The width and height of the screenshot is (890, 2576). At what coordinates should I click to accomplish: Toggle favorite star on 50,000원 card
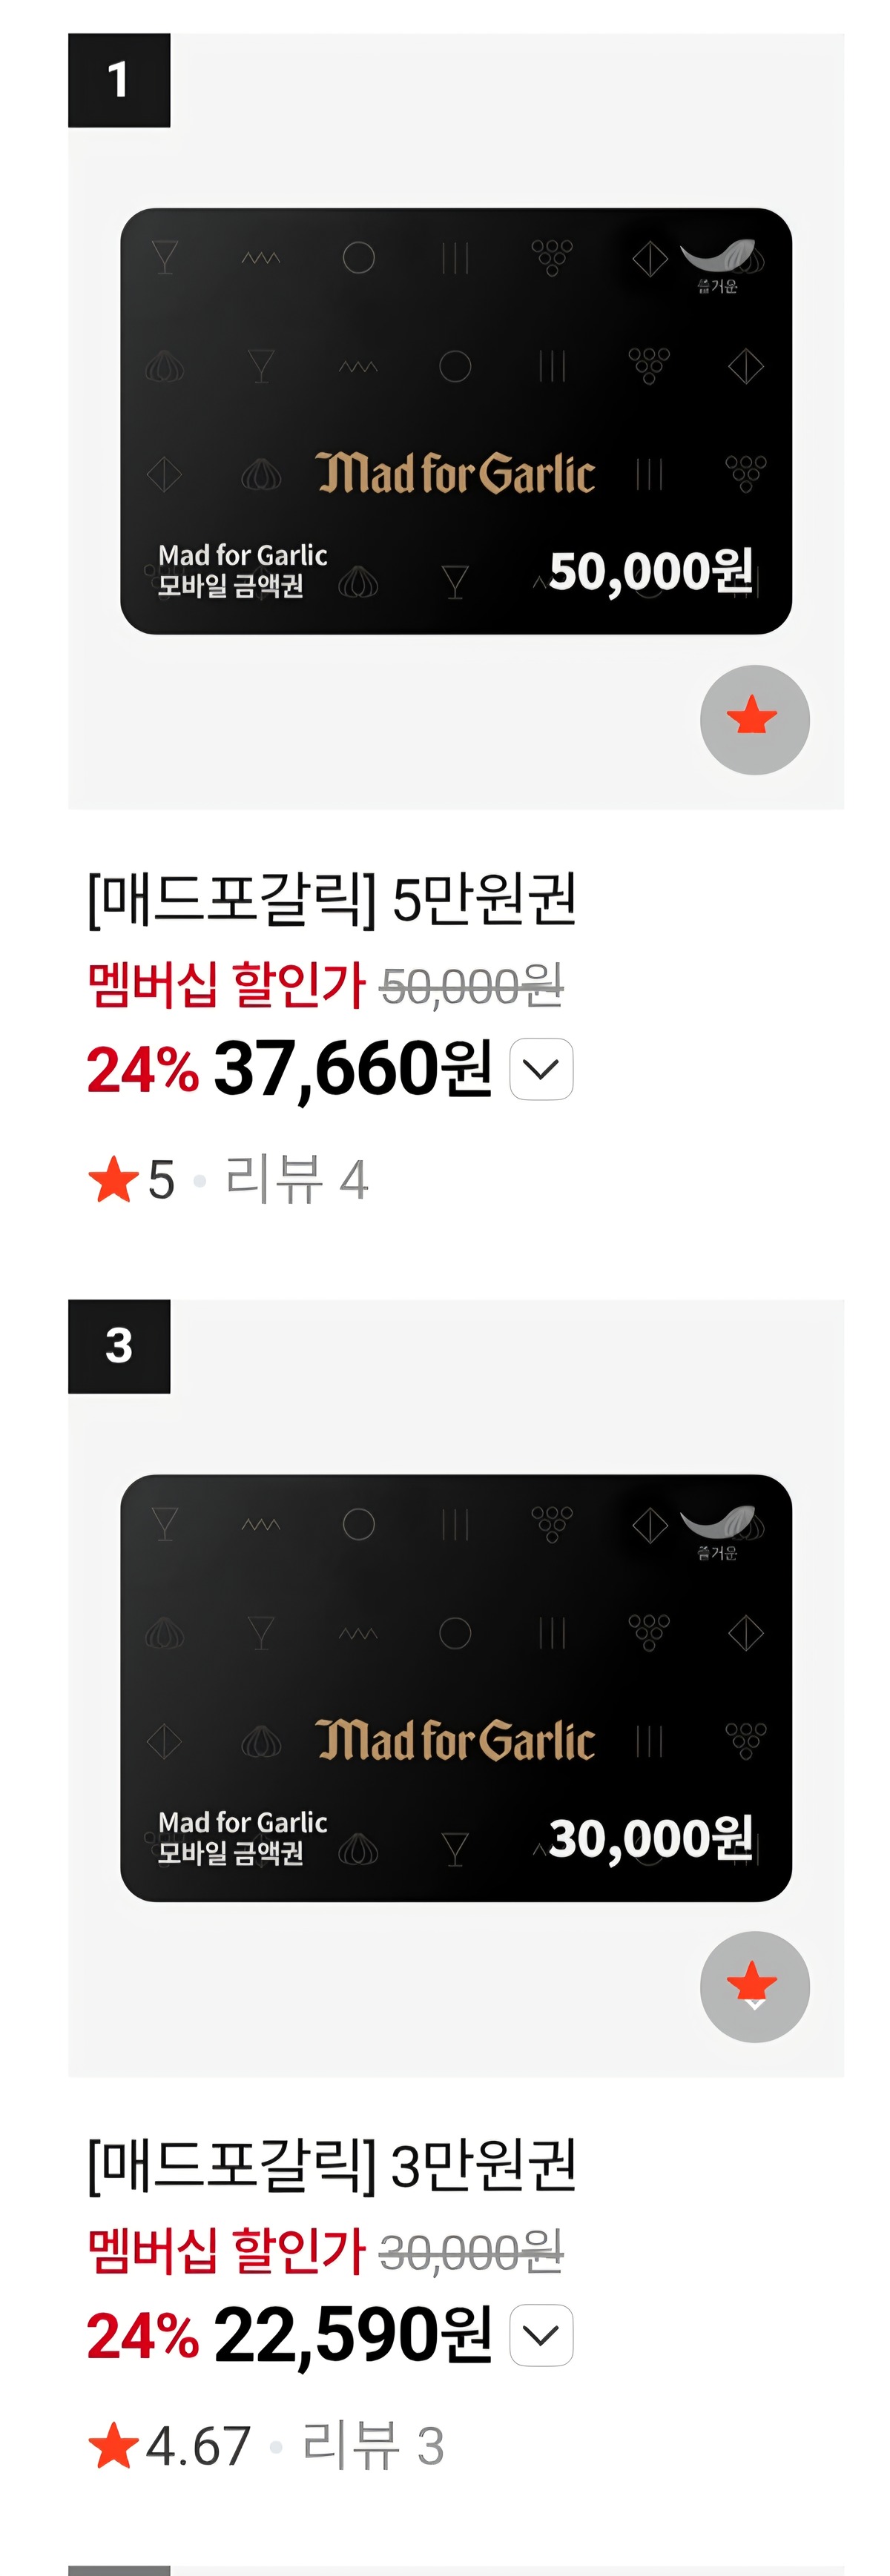pos(754,719)
